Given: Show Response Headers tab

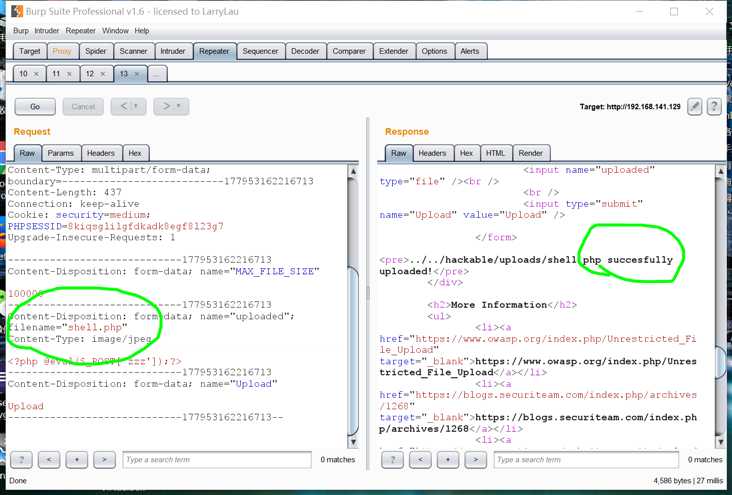Looking at the screenshot, I should pyautogui.click(x=432, y=153).
